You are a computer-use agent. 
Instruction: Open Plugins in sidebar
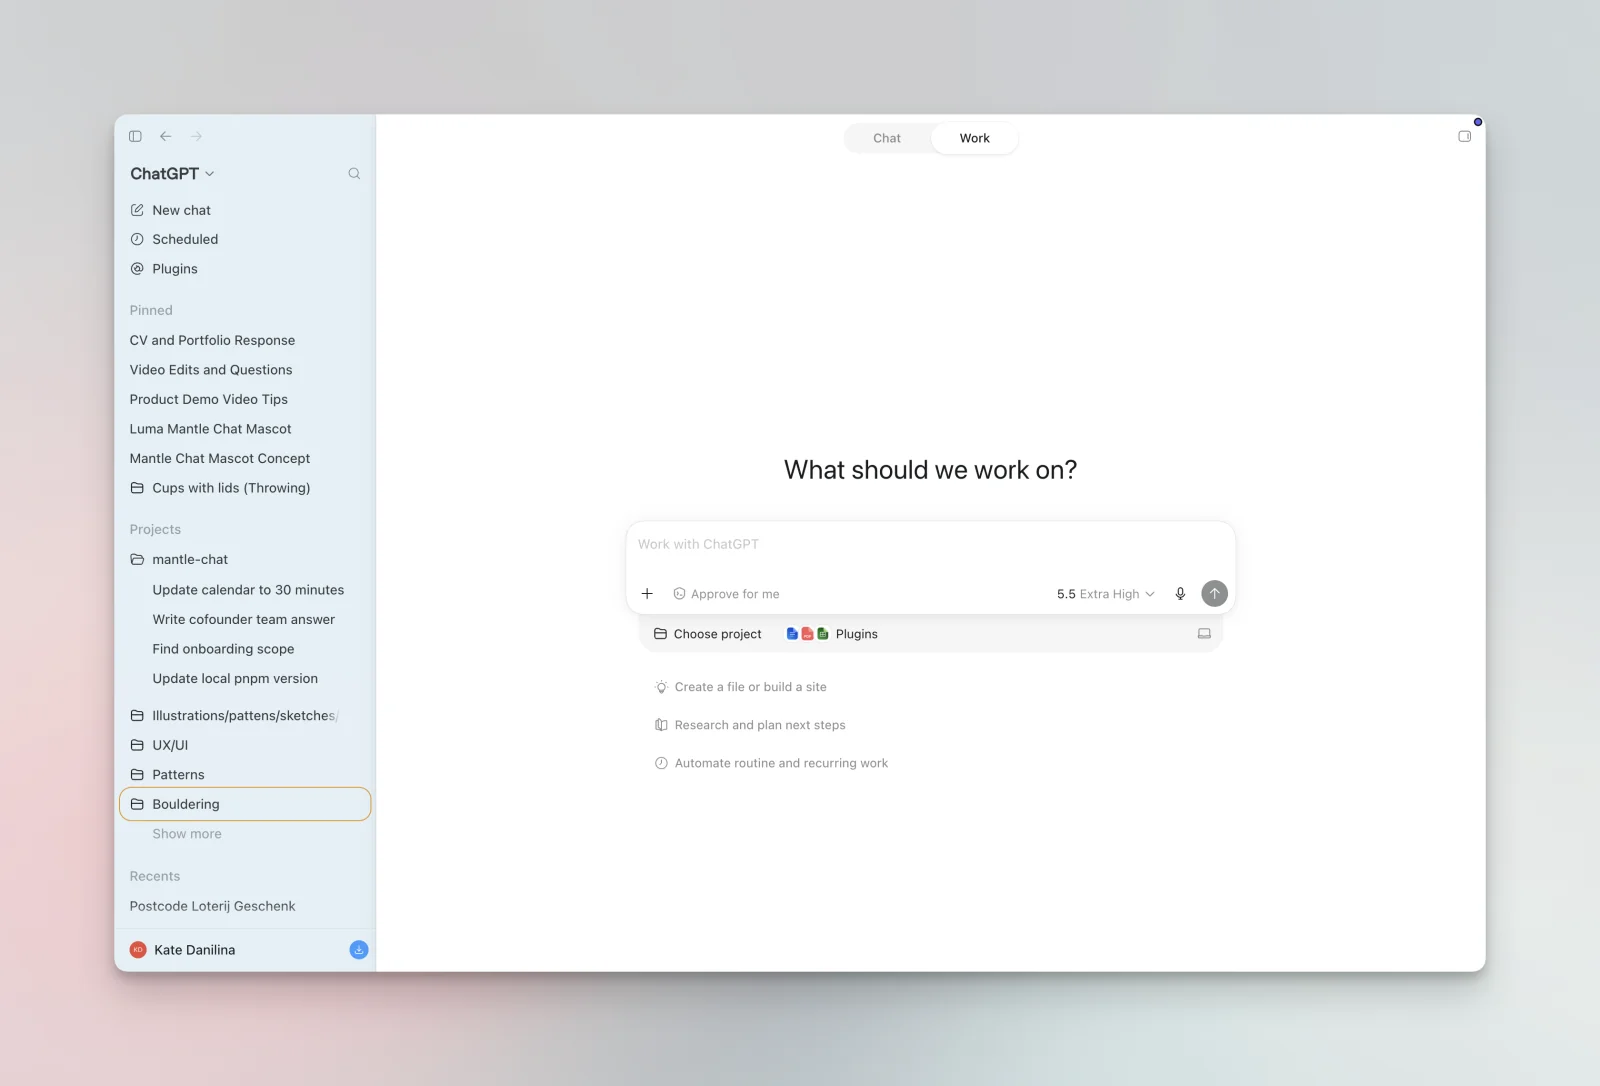click(x=245, y=269)
